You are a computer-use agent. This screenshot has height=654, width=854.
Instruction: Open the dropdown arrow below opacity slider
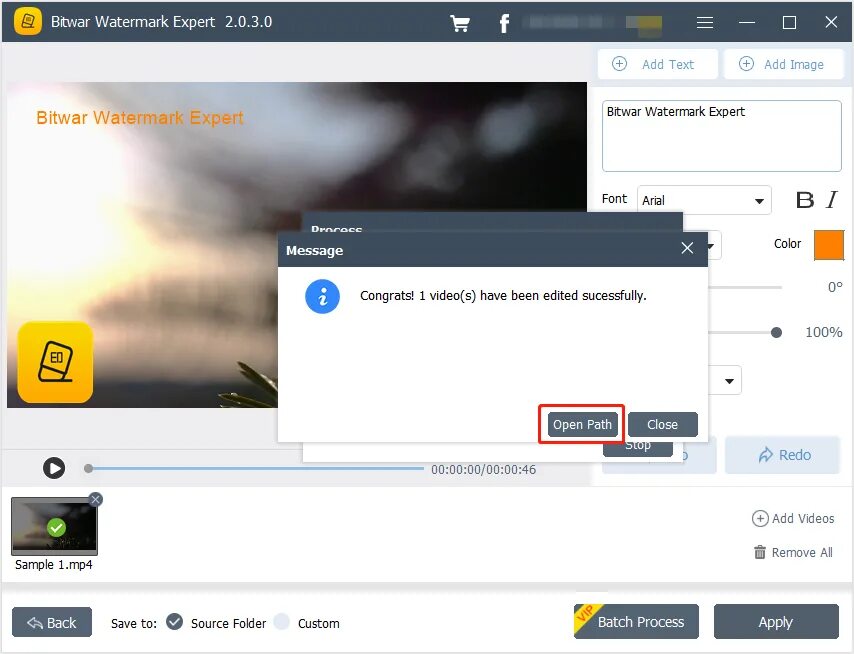pos(729,381)
